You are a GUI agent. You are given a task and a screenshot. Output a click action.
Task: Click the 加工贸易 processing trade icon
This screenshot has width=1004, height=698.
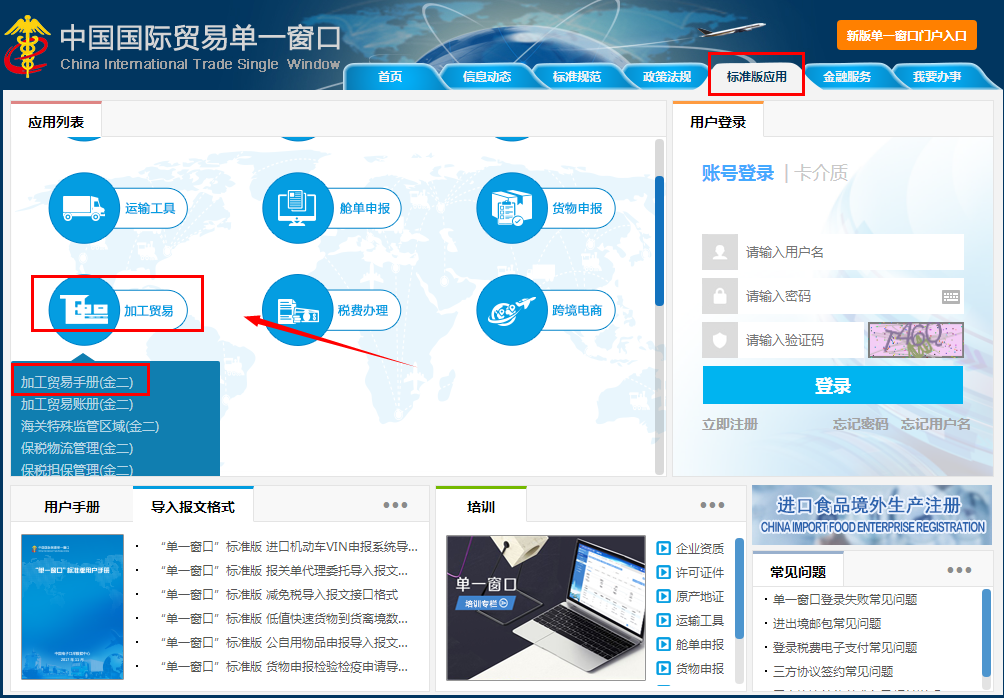point(84,310)
